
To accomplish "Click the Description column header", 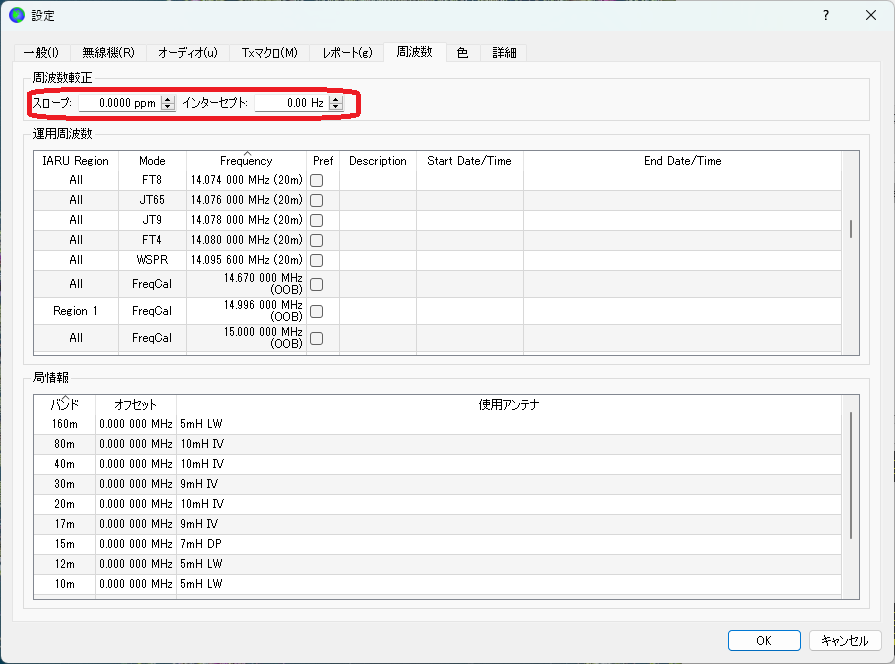I will coord(378,161).
